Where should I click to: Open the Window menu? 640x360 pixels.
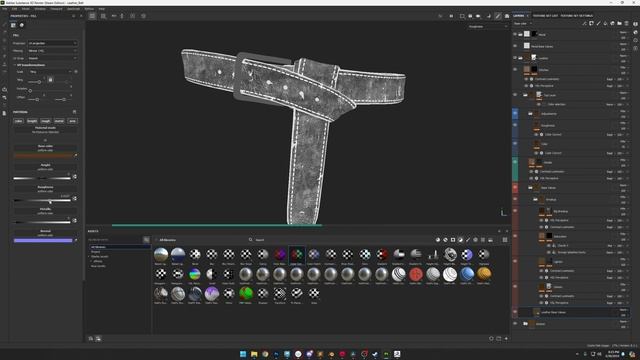click(40, 9)
